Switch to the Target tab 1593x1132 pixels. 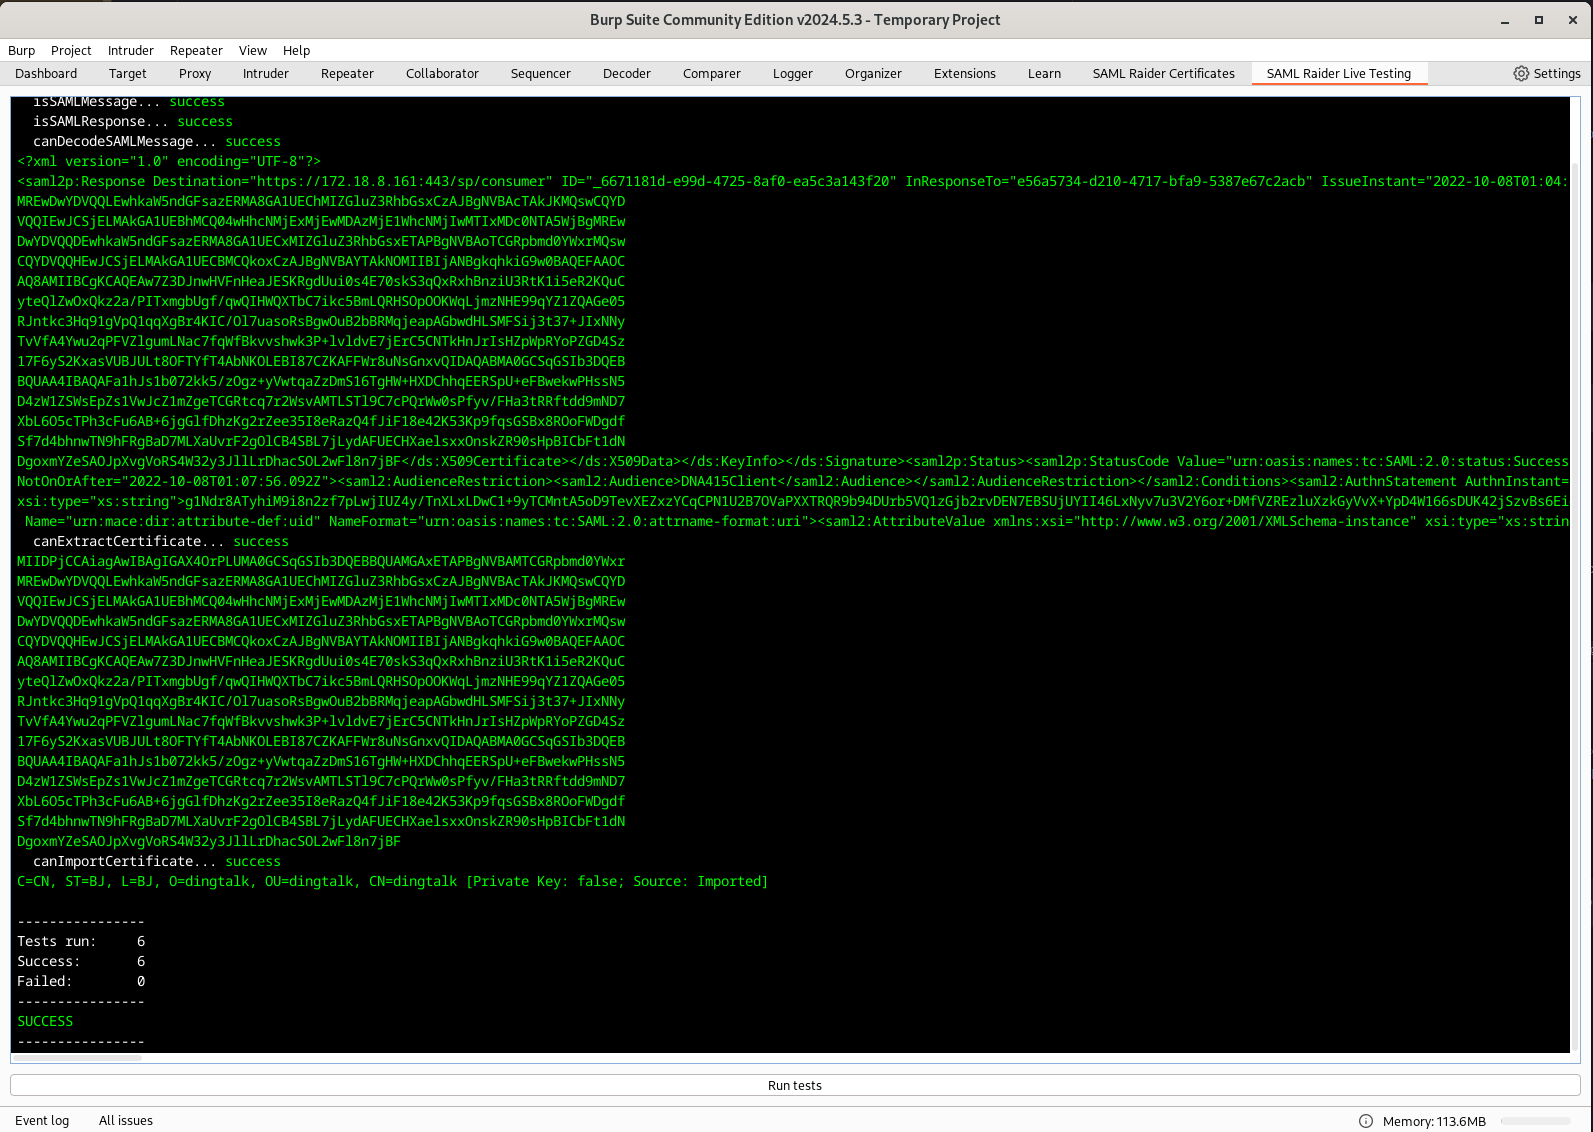point(128,73)
